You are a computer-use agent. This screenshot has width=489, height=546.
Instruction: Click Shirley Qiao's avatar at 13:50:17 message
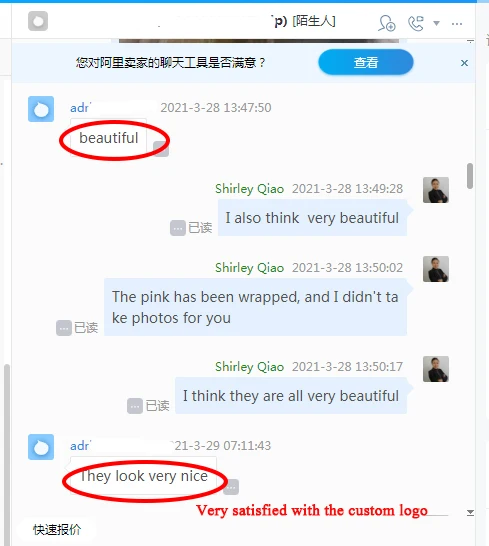coord(436,369)
